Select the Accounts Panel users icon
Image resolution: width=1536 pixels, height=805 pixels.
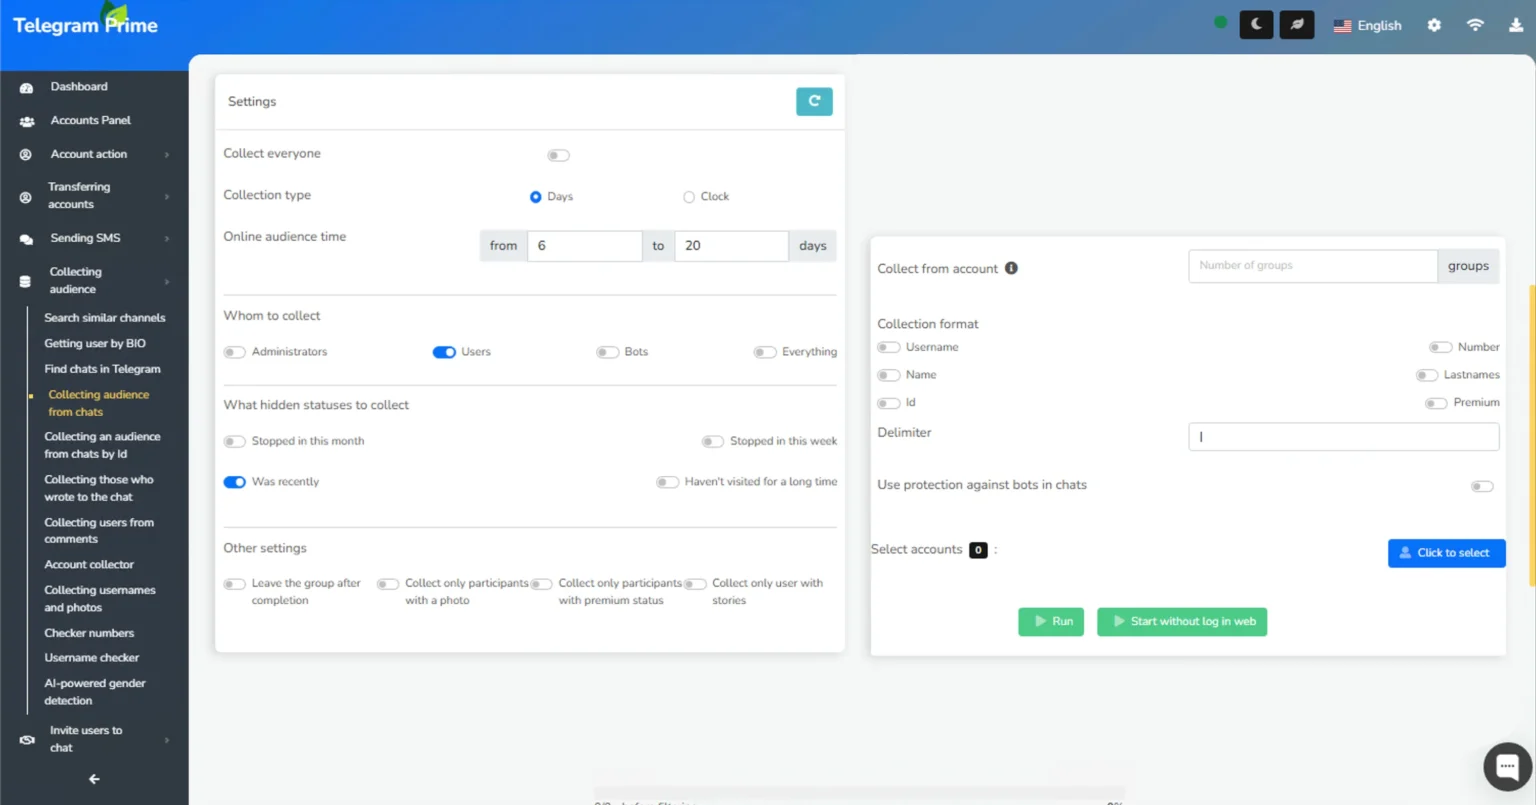(x=25, y=120)
